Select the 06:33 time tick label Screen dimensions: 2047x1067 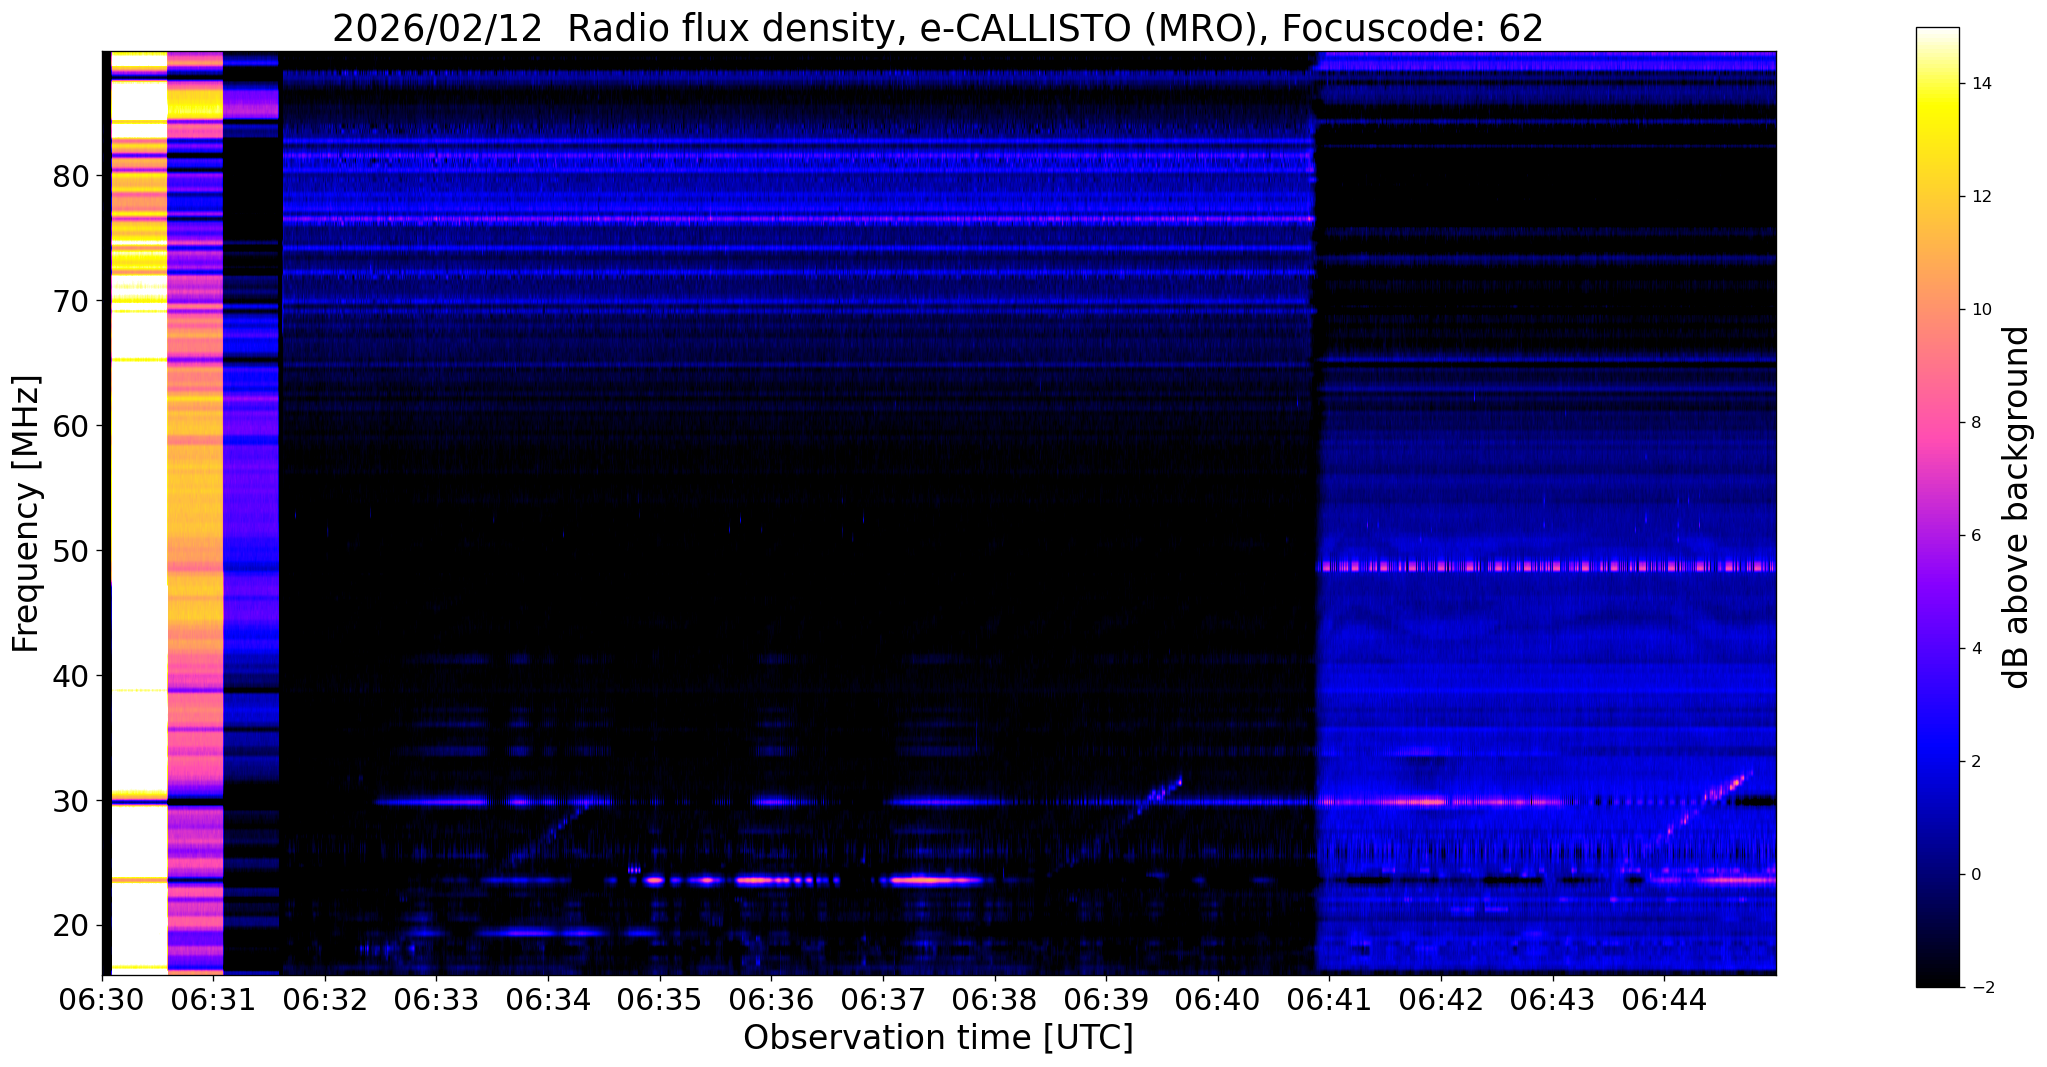click(436, 1000)
